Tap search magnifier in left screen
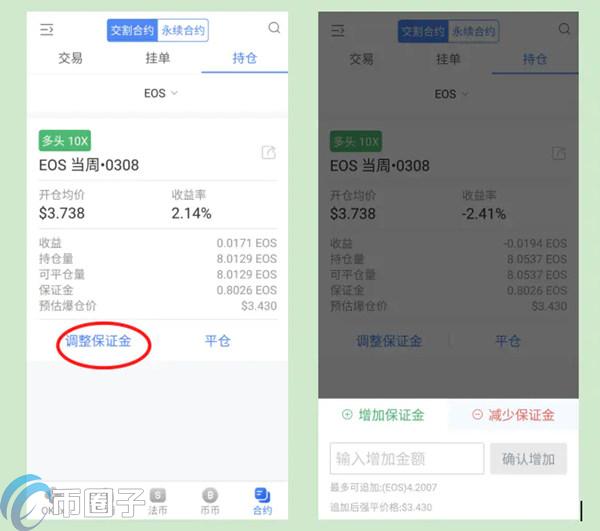Screen dimensions: 600x531 pyautogui.click(x=274, y=28)
